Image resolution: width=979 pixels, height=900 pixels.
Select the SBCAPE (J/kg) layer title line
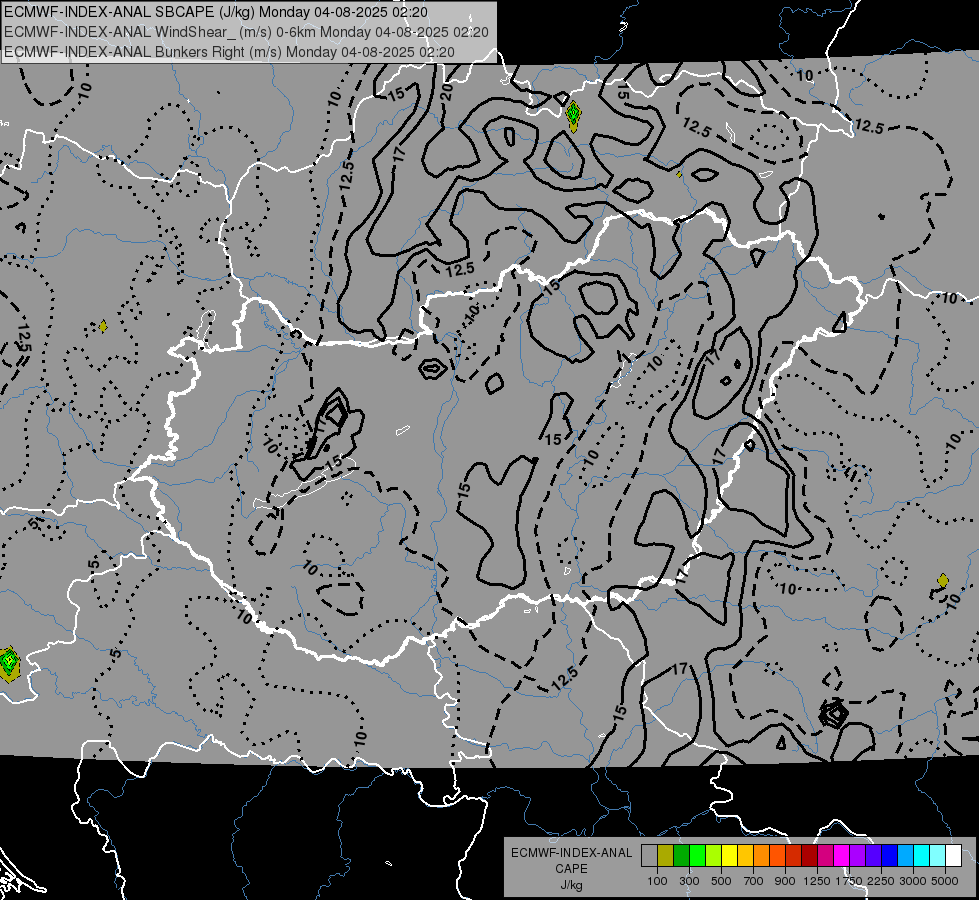(215, 12)
